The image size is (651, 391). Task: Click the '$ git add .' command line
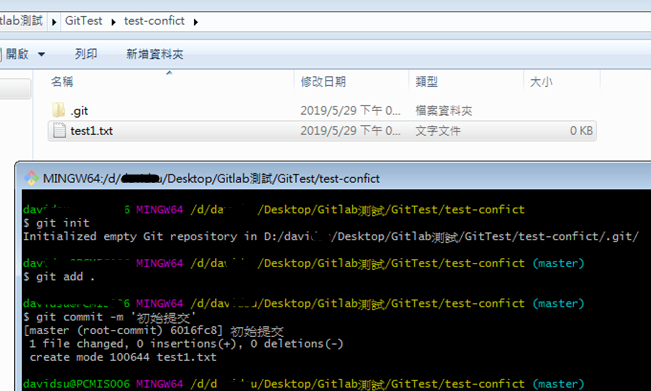pos(59,277)
